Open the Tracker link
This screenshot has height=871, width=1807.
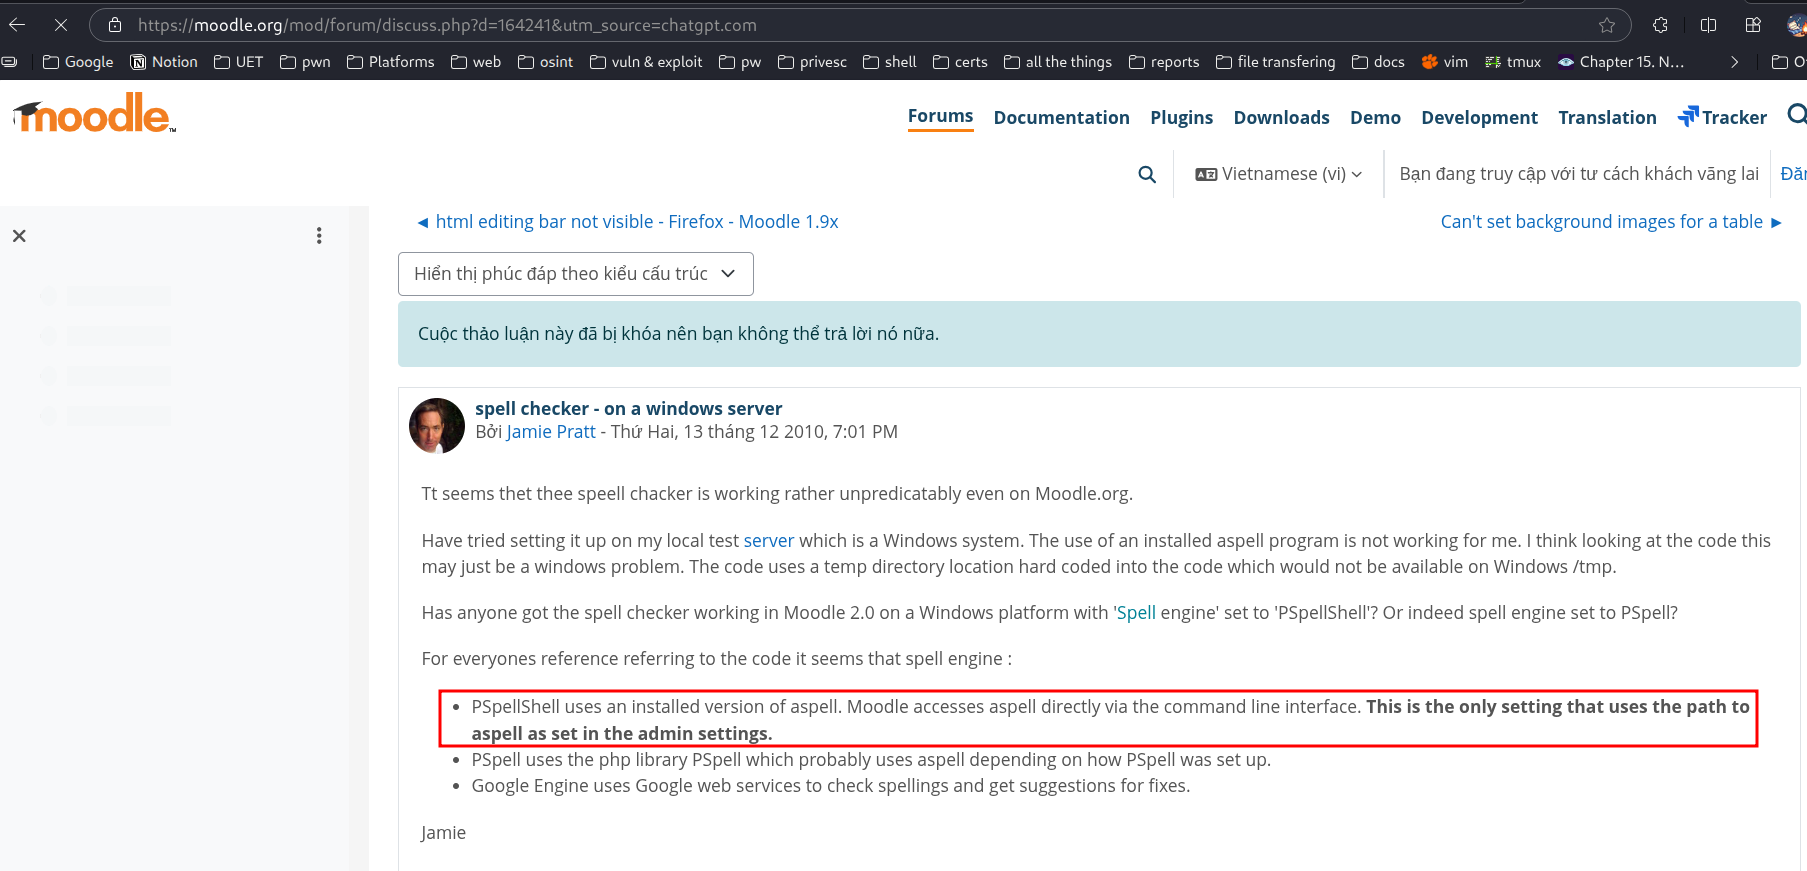(x=1722, y=117)
